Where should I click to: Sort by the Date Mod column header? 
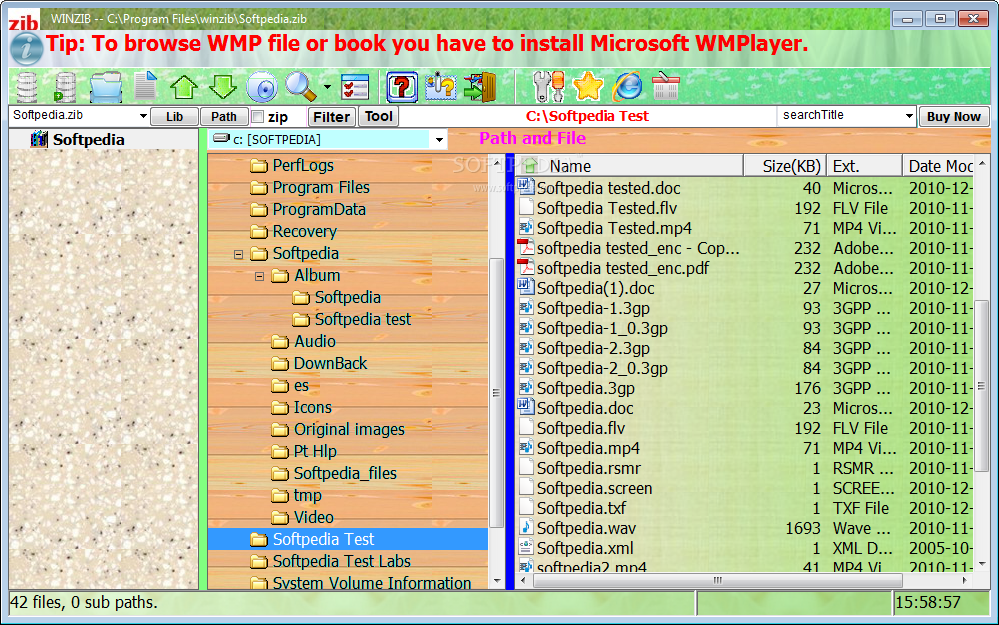[x=938, y=166]
